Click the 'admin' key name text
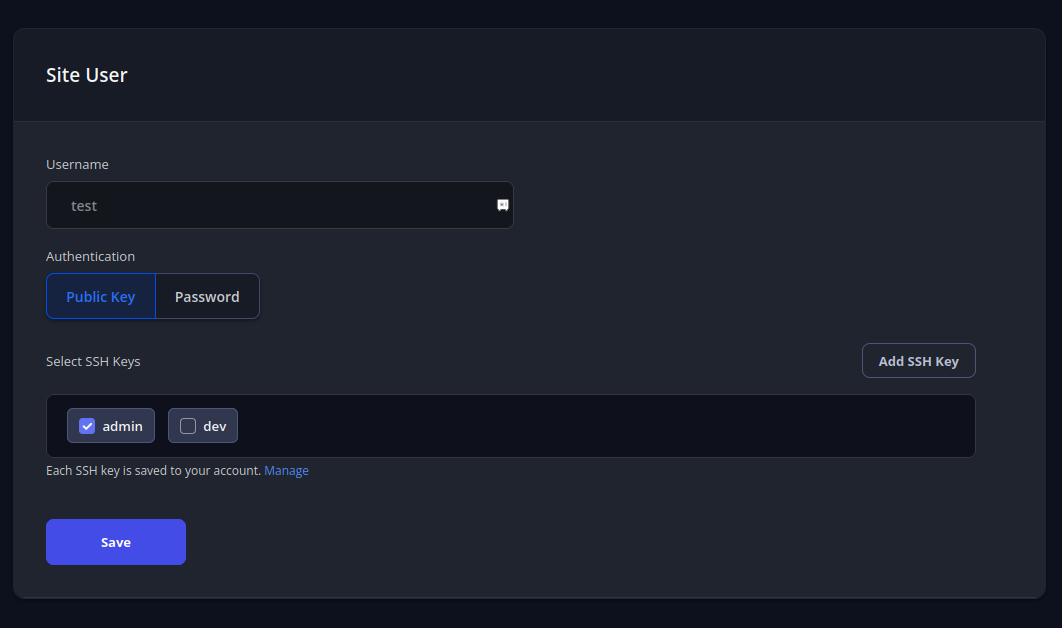This screenshot has height=628, width=1062. tap(122, 426)
